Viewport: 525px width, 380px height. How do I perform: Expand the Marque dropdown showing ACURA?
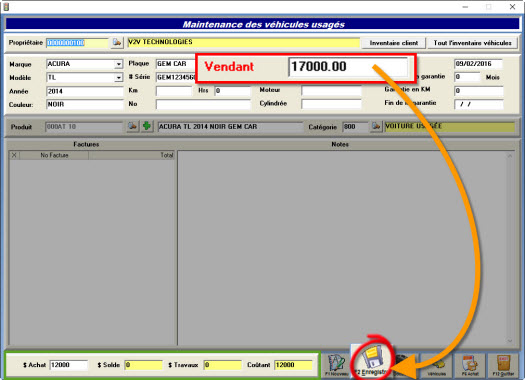click(x=119, y=64)
